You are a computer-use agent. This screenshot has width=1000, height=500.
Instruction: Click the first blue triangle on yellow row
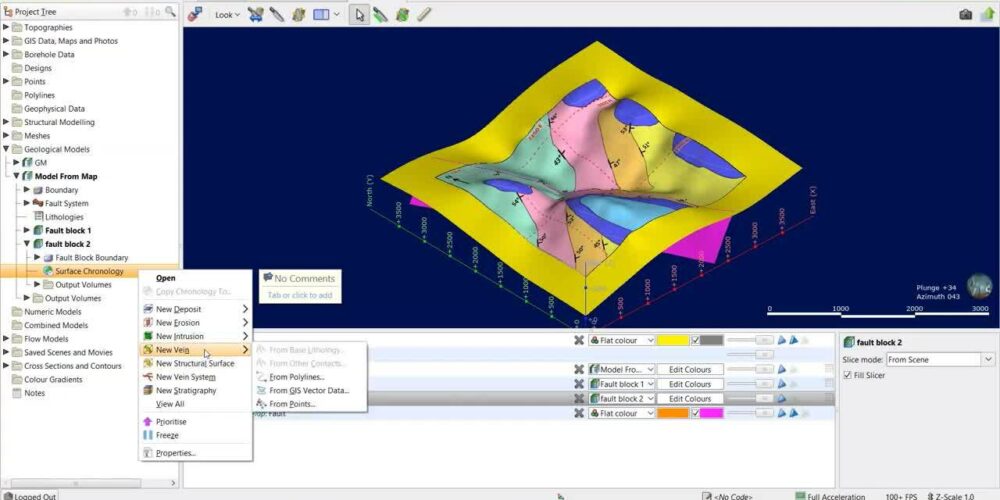coord(782,341)
